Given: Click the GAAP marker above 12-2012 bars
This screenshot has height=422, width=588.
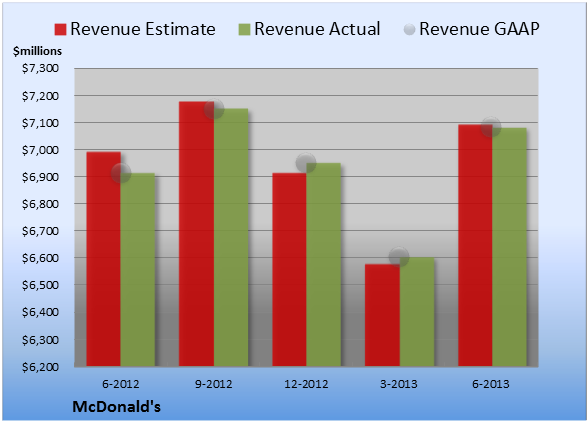Looking at the screenshot, I should click(306, 163).
